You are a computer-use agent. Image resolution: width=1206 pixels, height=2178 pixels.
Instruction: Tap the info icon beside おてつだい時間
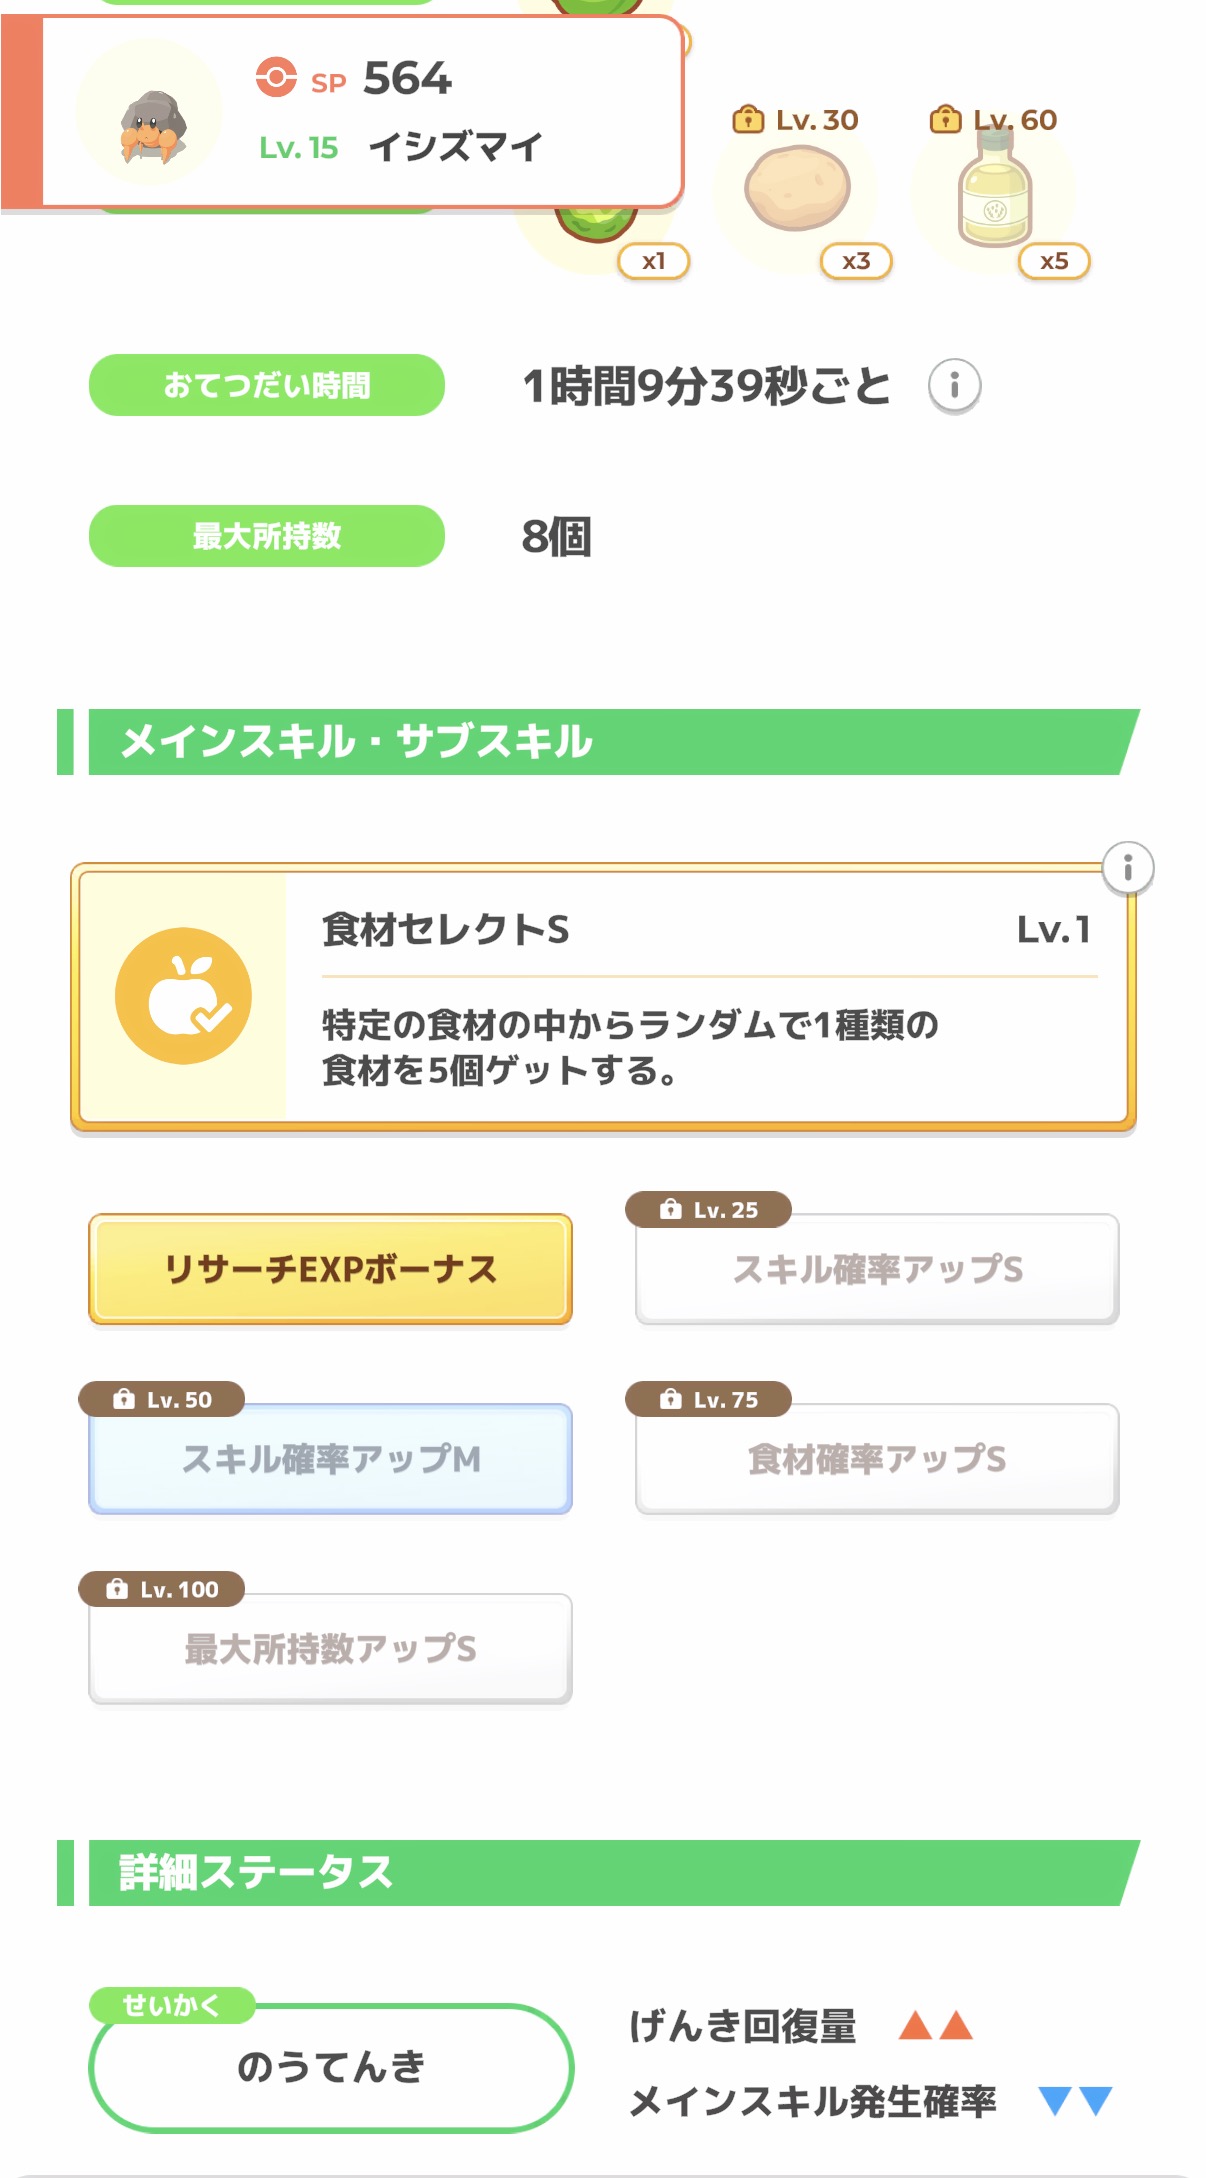coord(954,386)
